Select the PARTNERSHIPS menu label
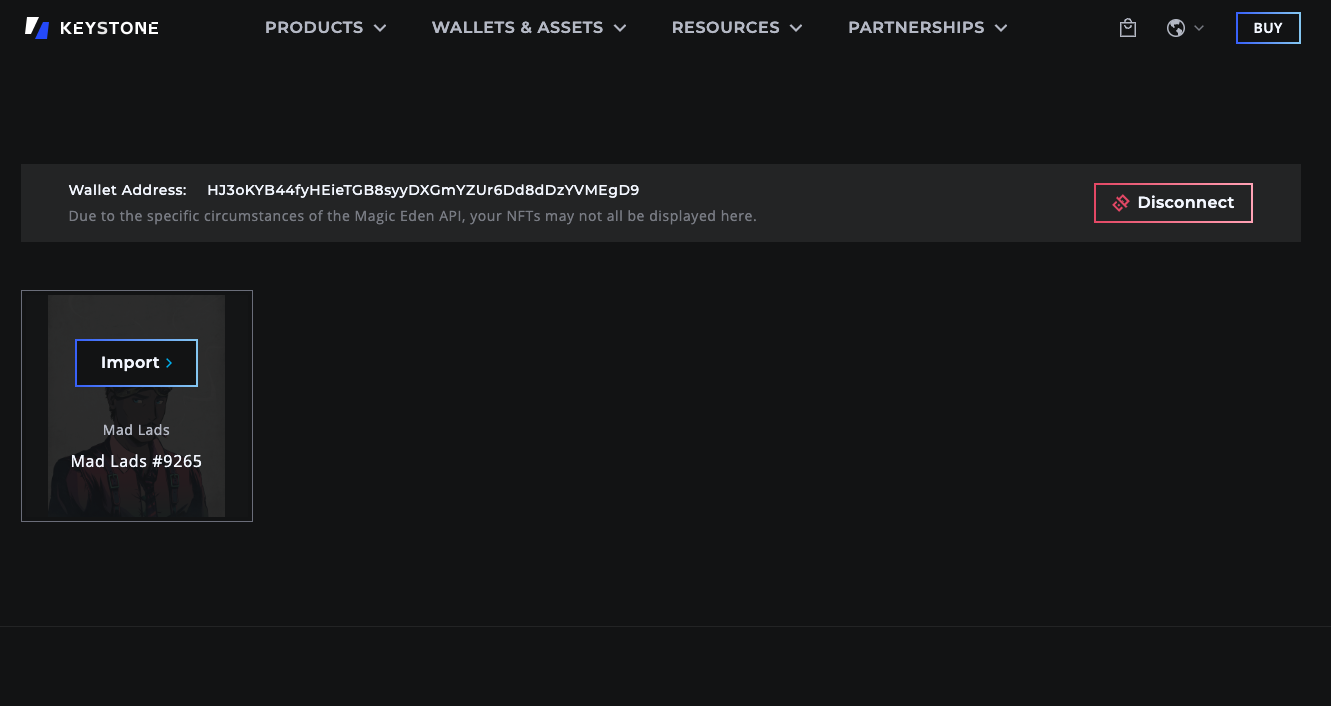The width and height of the screenshot is (1331, 706). tap(915, 28)
